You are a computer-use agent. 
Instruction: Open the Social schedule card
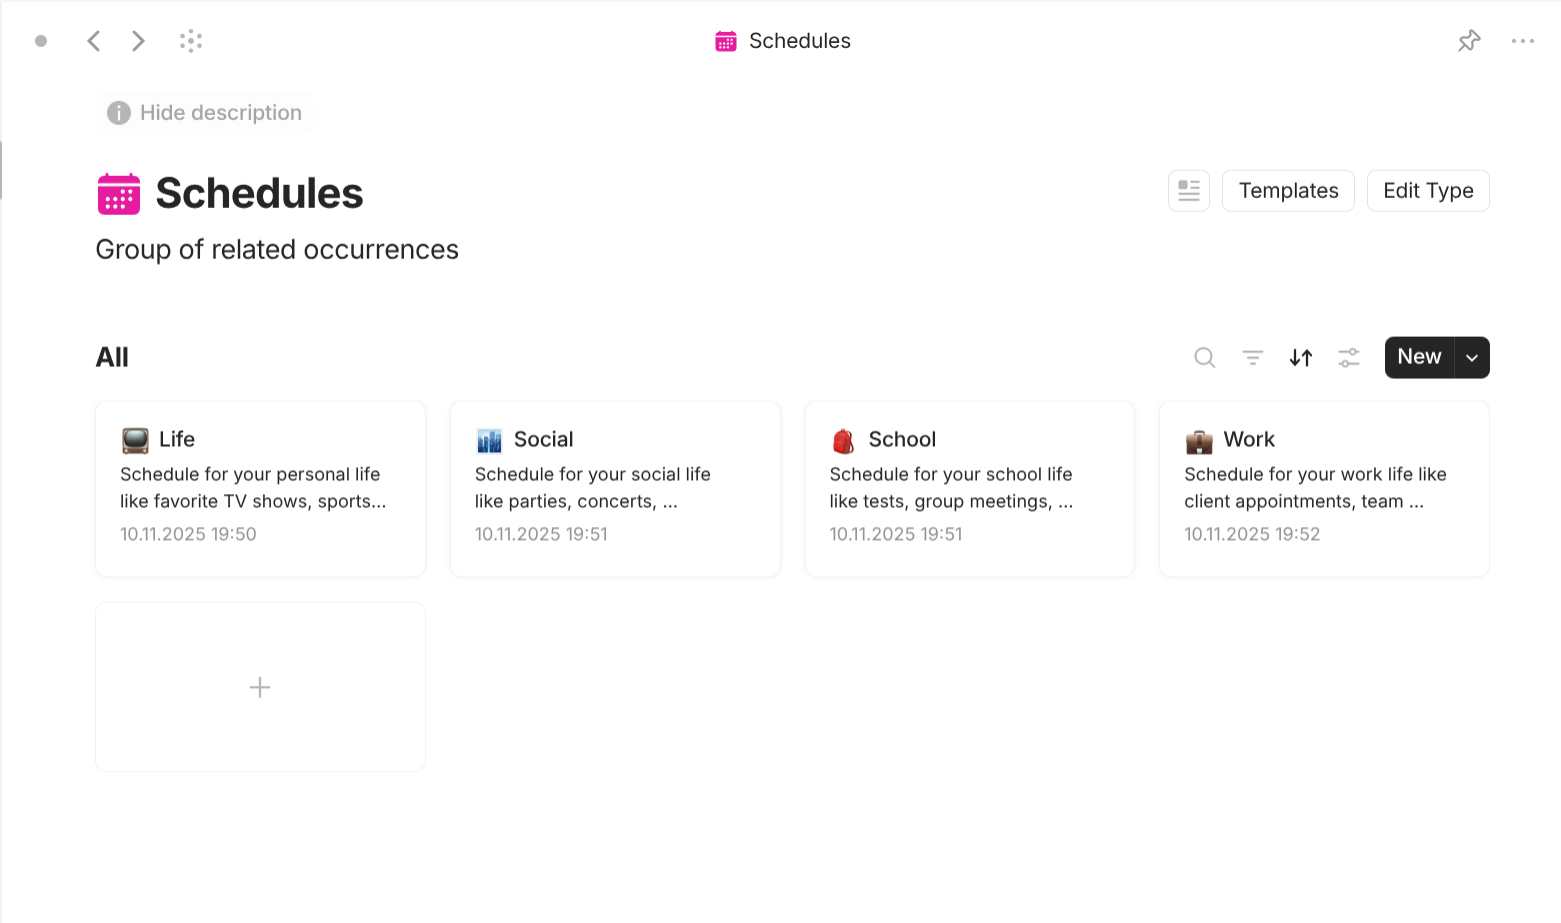coord(614,489)
